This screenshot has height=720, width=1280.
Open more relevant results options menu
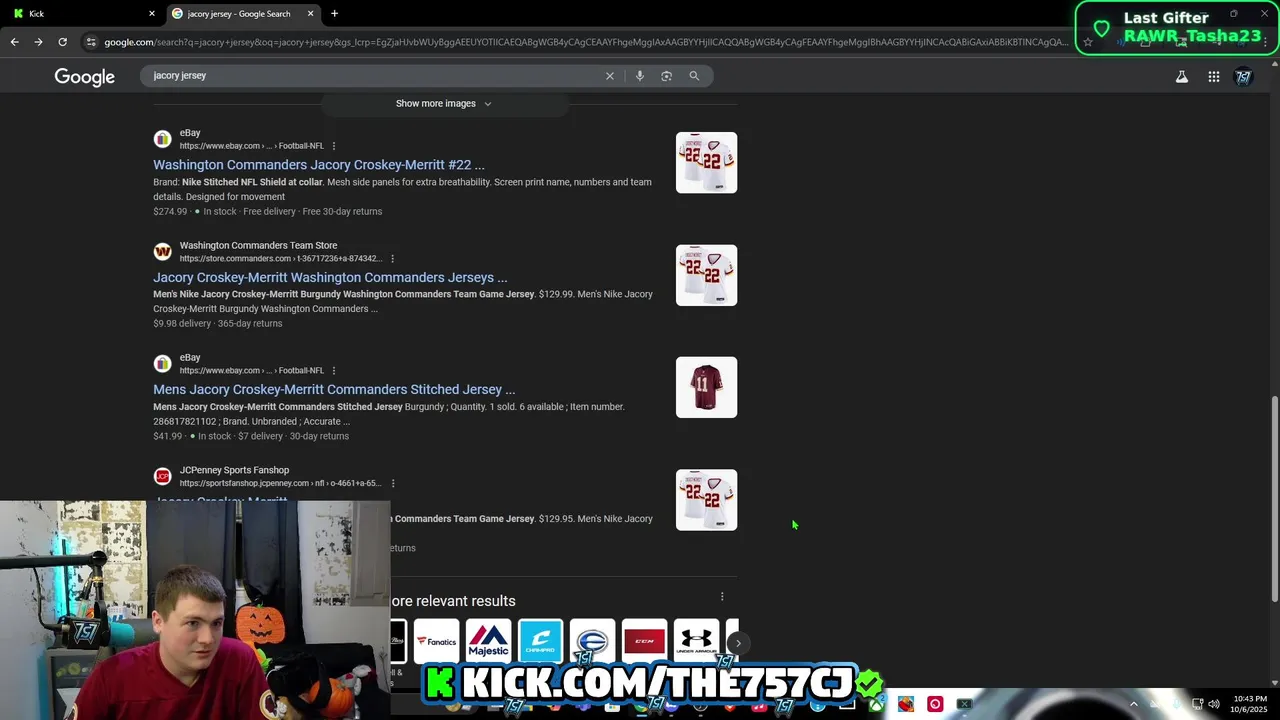(x=722, y=597)
